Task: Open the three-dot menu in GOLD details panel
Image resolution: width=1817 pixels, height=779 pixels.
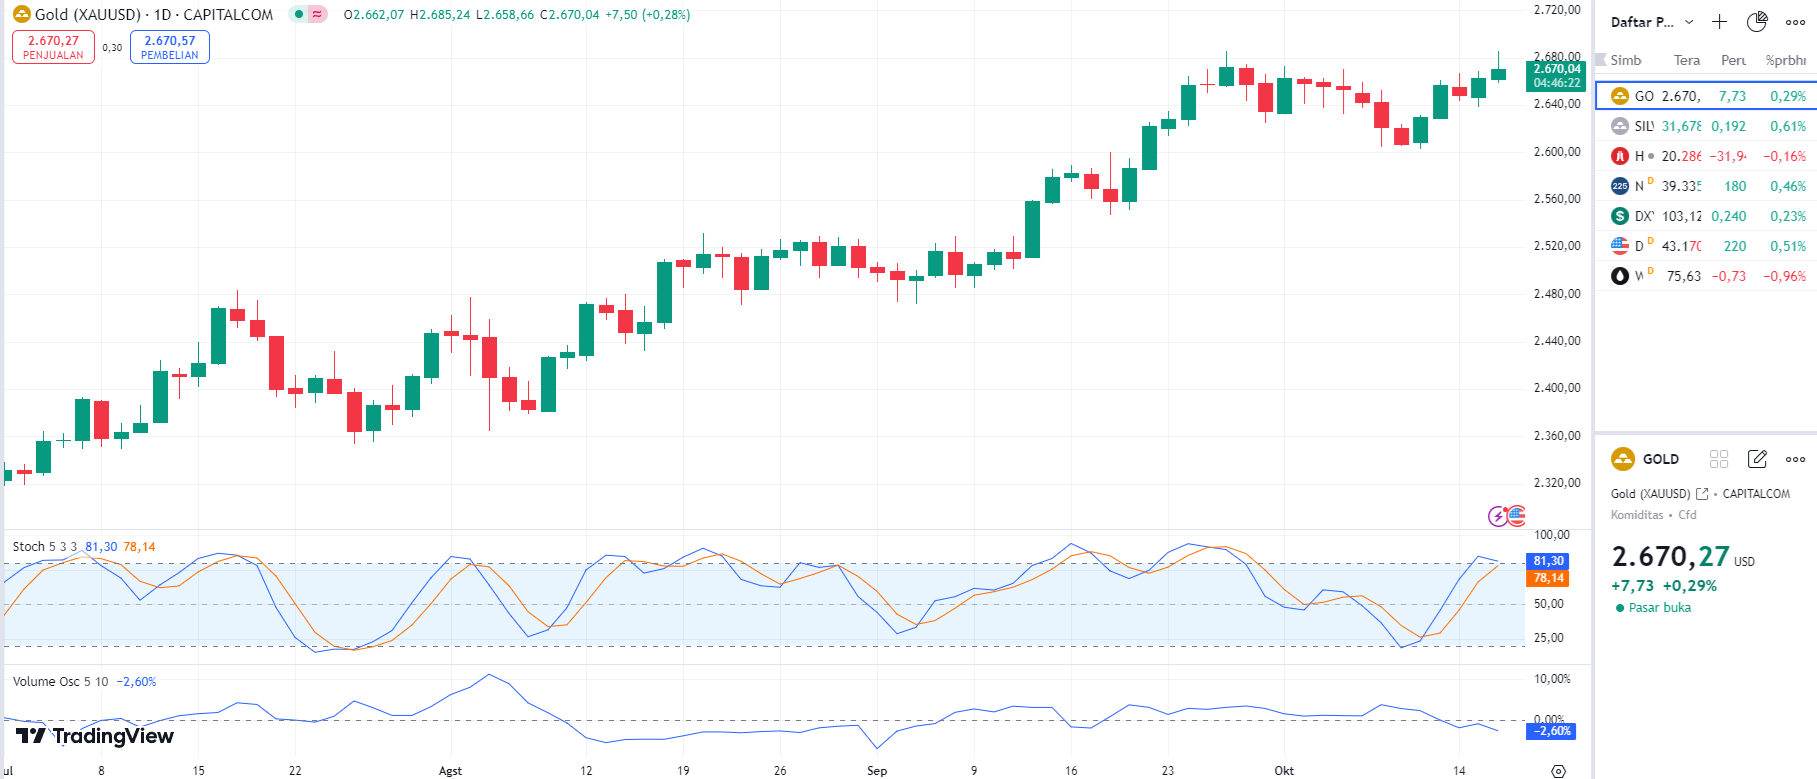Action: click(1796, 459)
